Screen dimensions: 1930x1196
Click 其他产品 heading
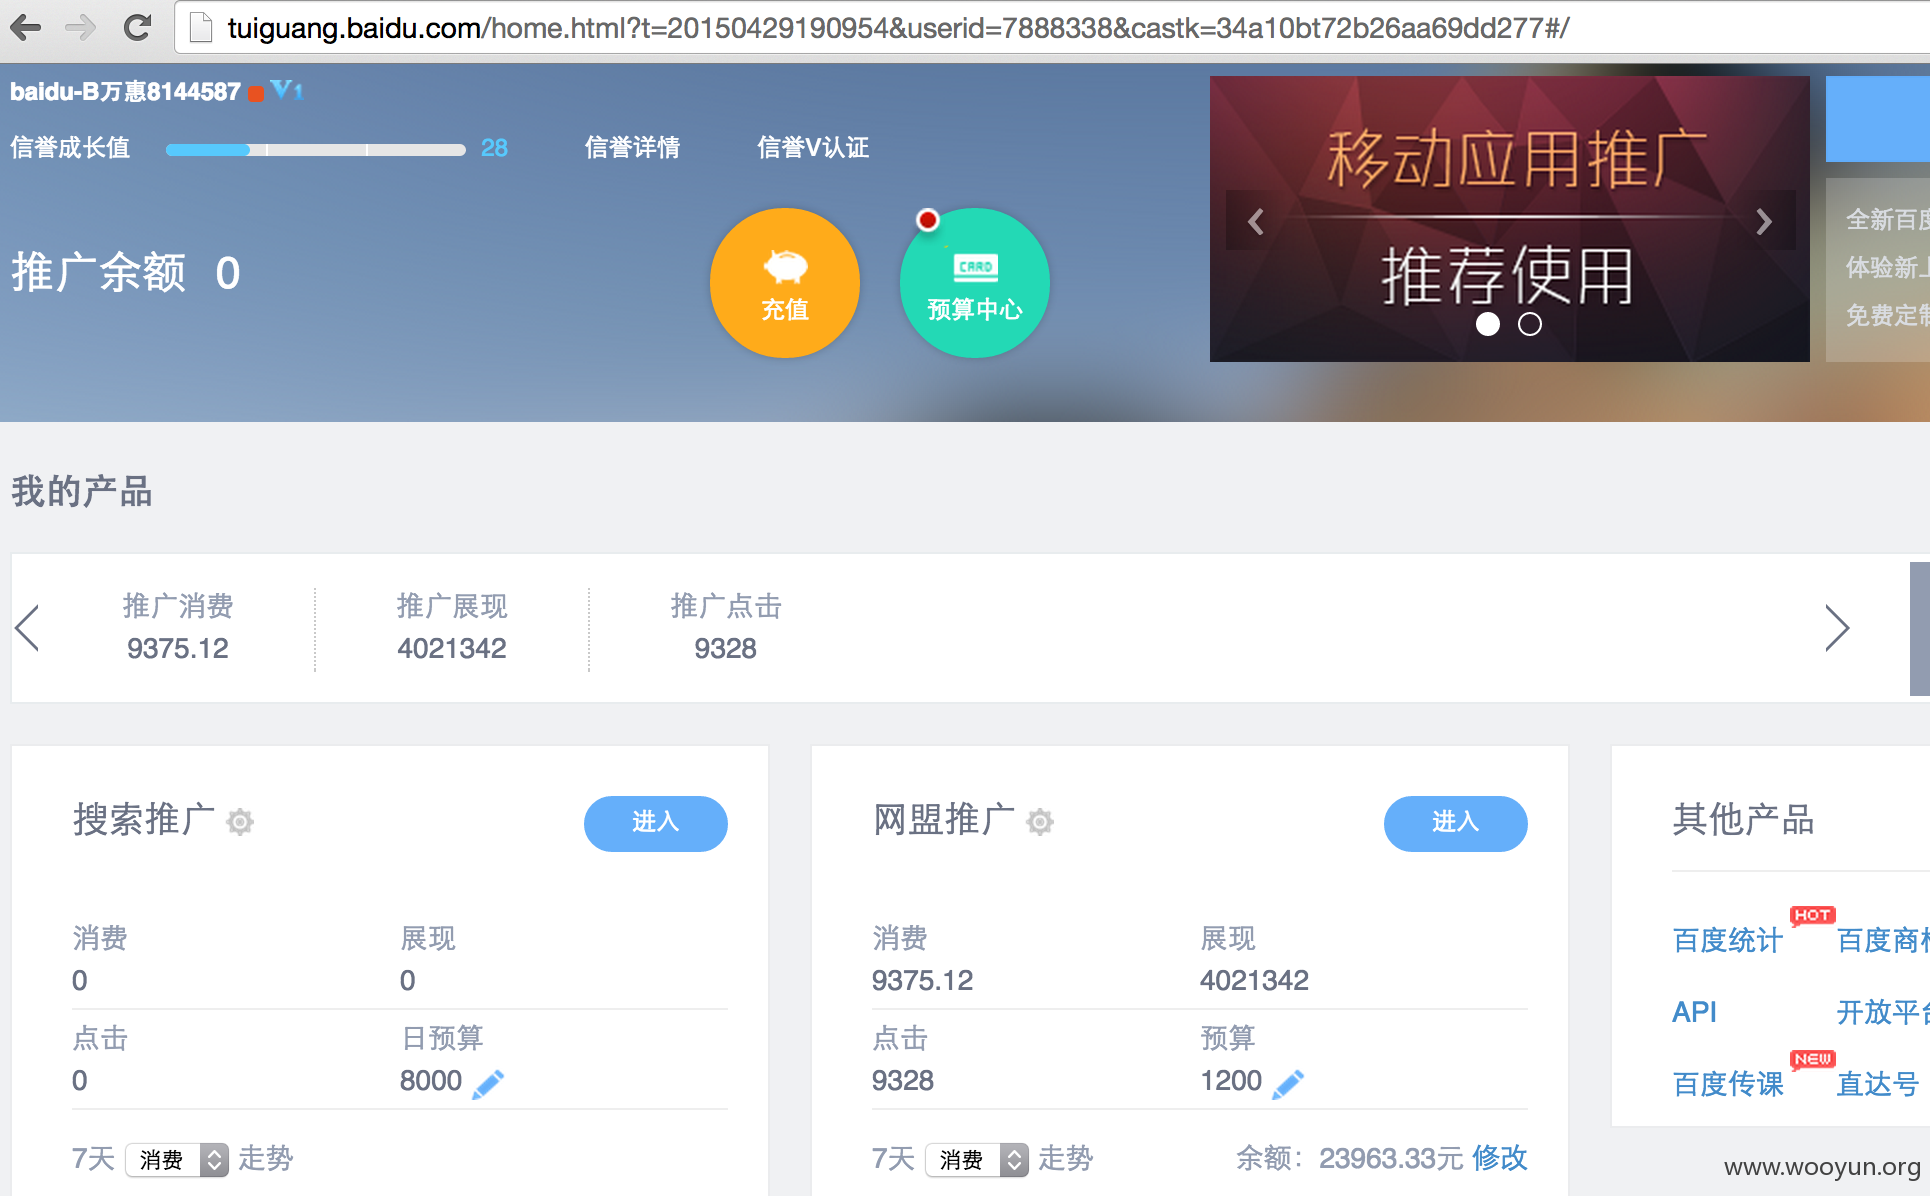1743,820
